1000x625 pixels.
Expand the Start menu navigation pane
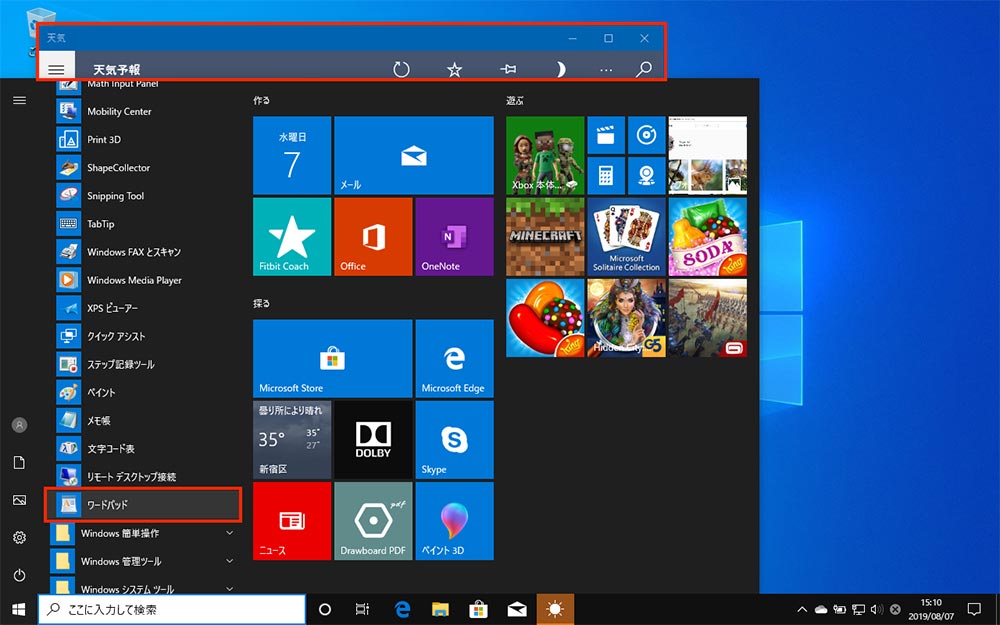[x=20, y=100]
